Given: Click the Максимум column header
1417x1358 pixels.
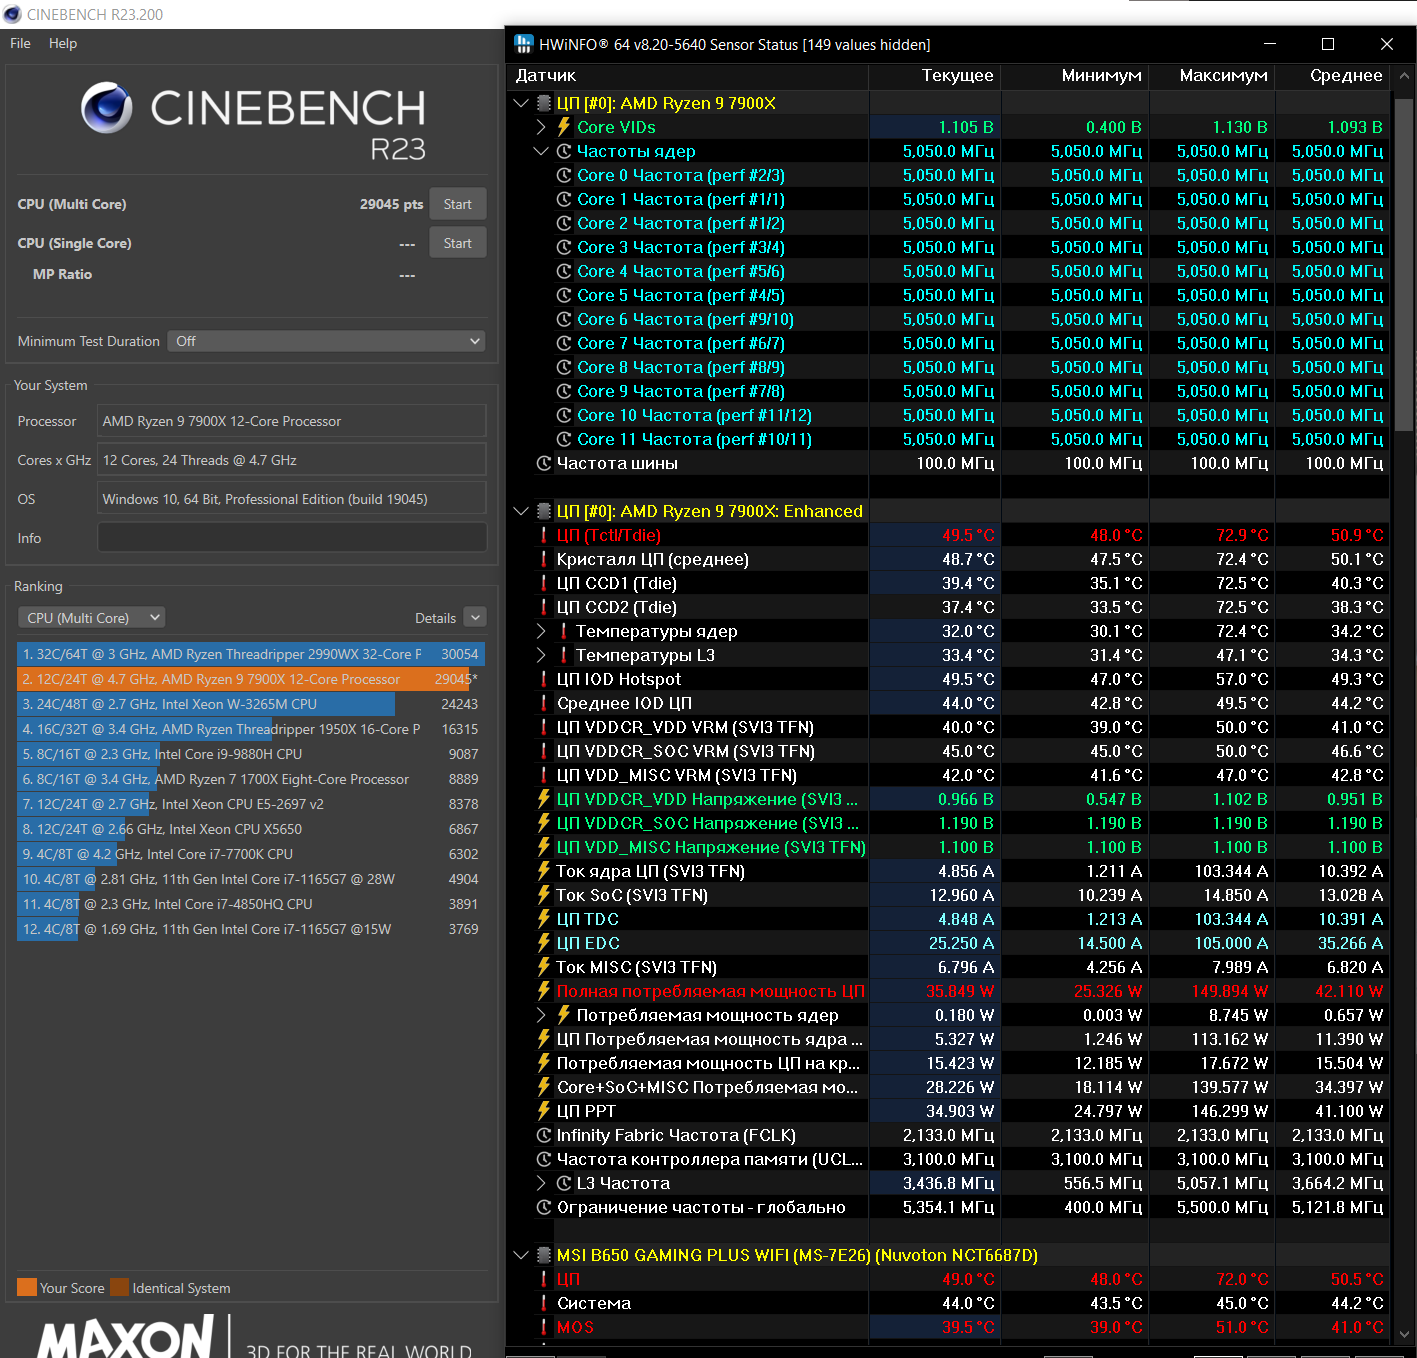Looking at the screenshot, I should 1212,76.
